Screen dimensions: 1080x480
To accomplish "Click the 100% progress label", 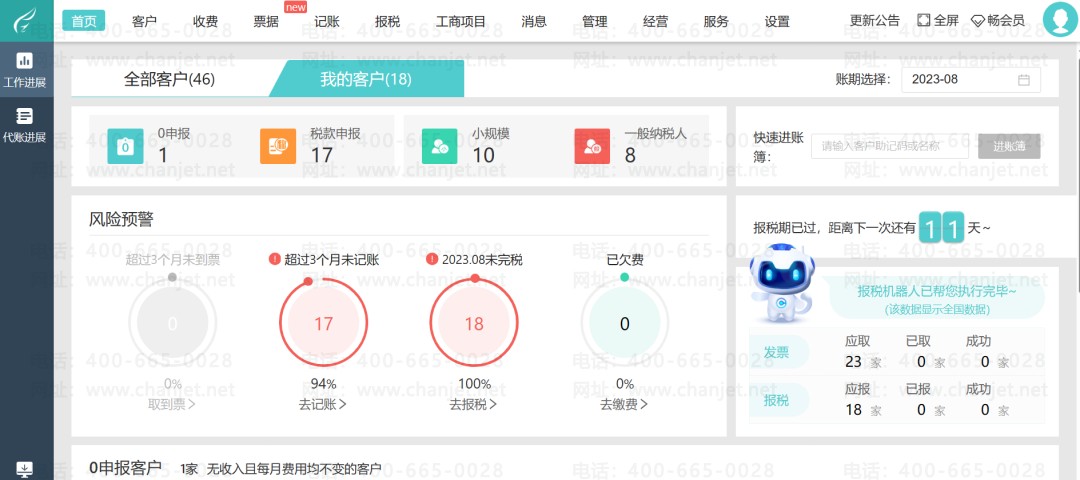I will click(x=474, y=384).
